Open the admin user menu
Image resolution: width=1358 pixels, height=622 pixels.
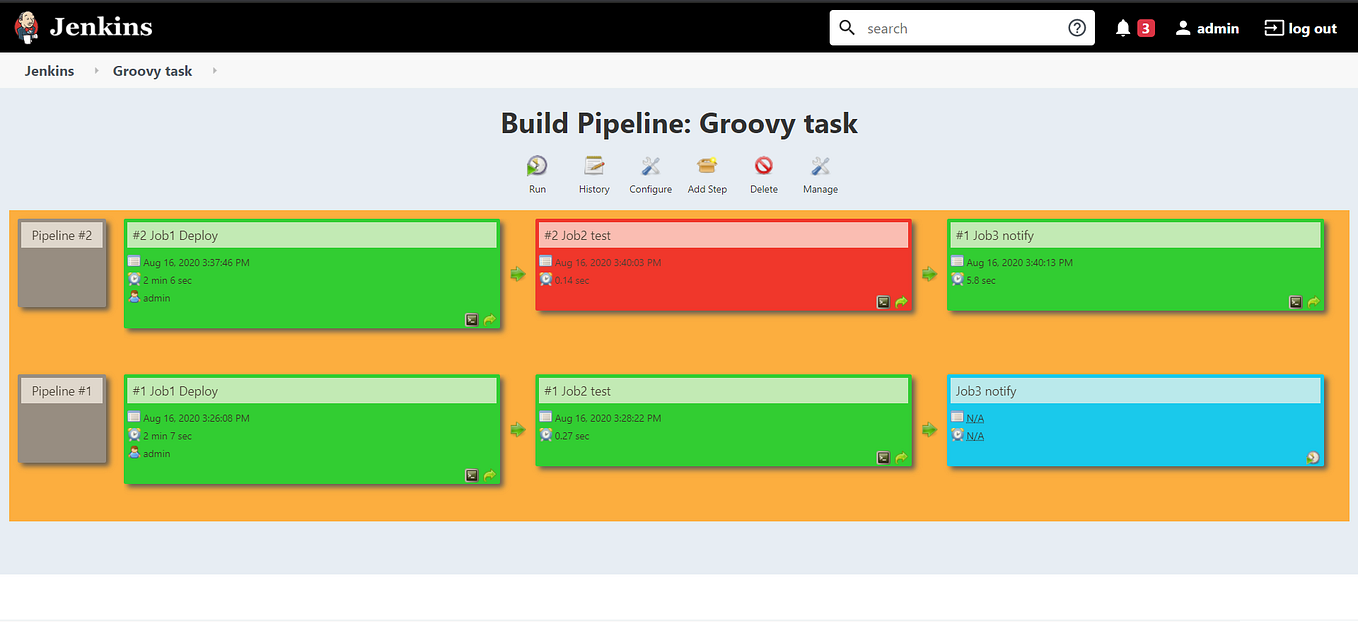(1207, 27)
